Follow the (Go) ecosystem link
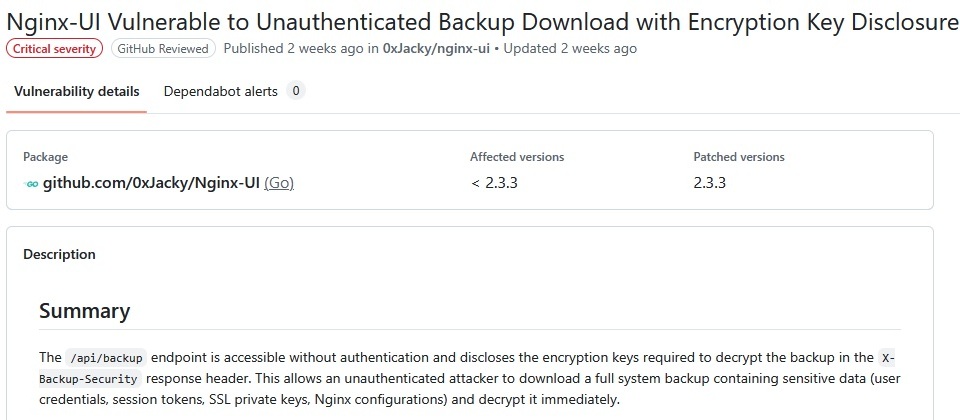 click(279, 183)
